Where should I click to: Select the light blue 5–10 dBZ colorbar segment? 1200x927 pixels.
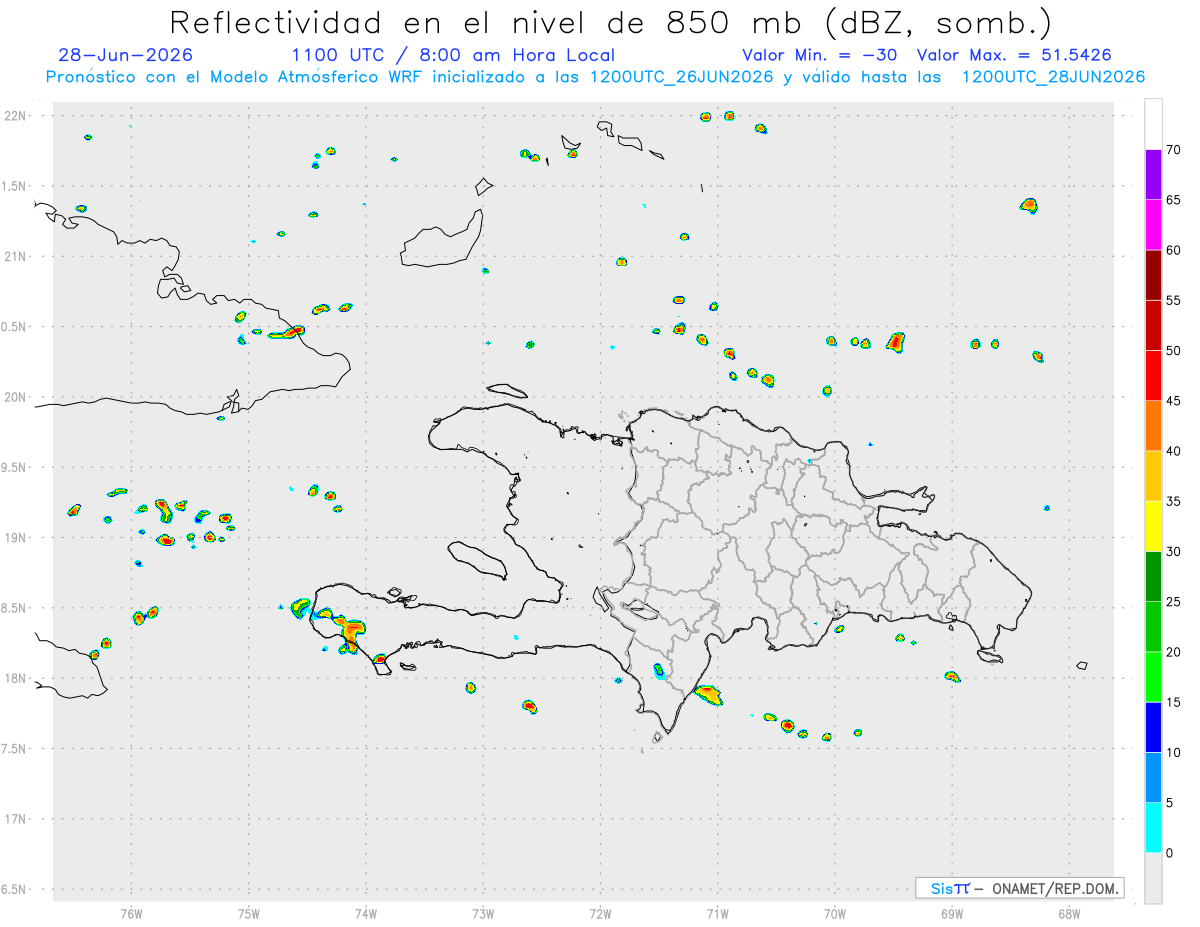(1153, 778)
